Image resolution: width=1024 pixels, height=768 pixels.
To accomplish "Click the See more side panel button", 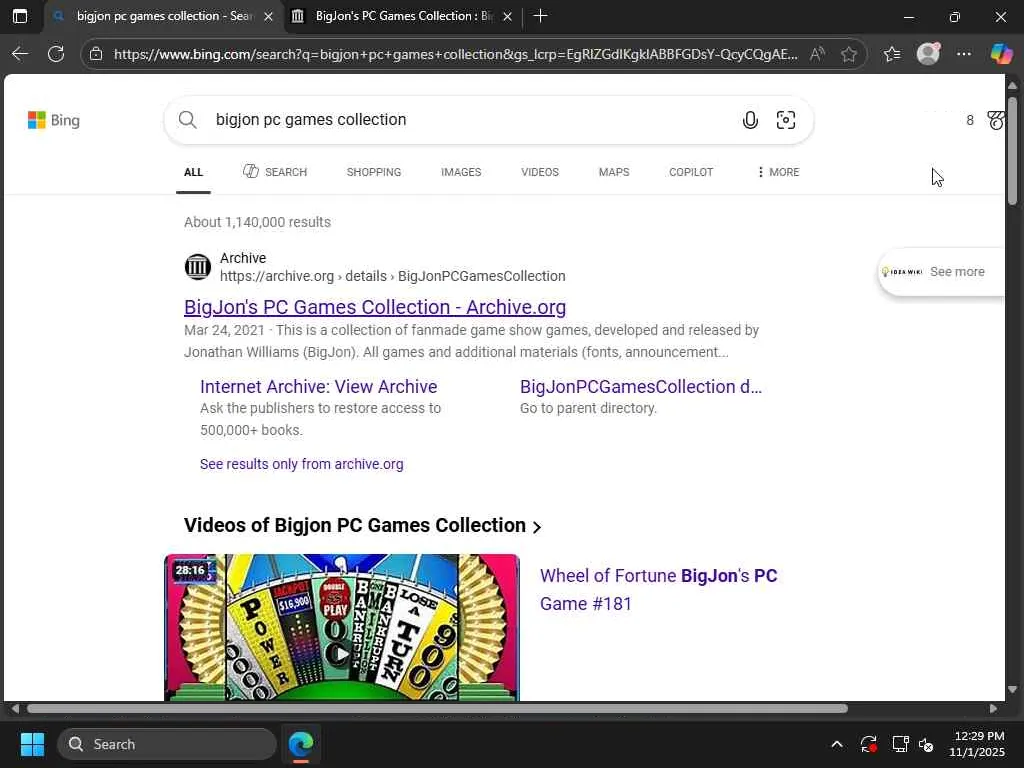I will 941,272.
